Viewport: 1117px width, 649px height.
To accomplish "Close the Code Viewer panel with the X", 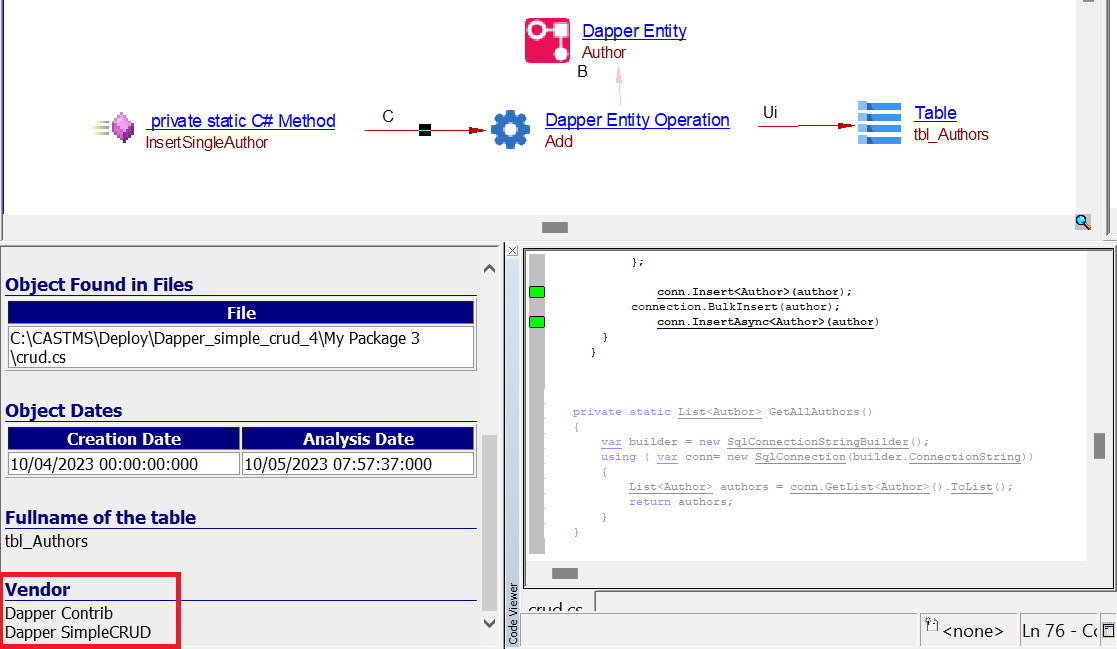I will click(513, 250).
